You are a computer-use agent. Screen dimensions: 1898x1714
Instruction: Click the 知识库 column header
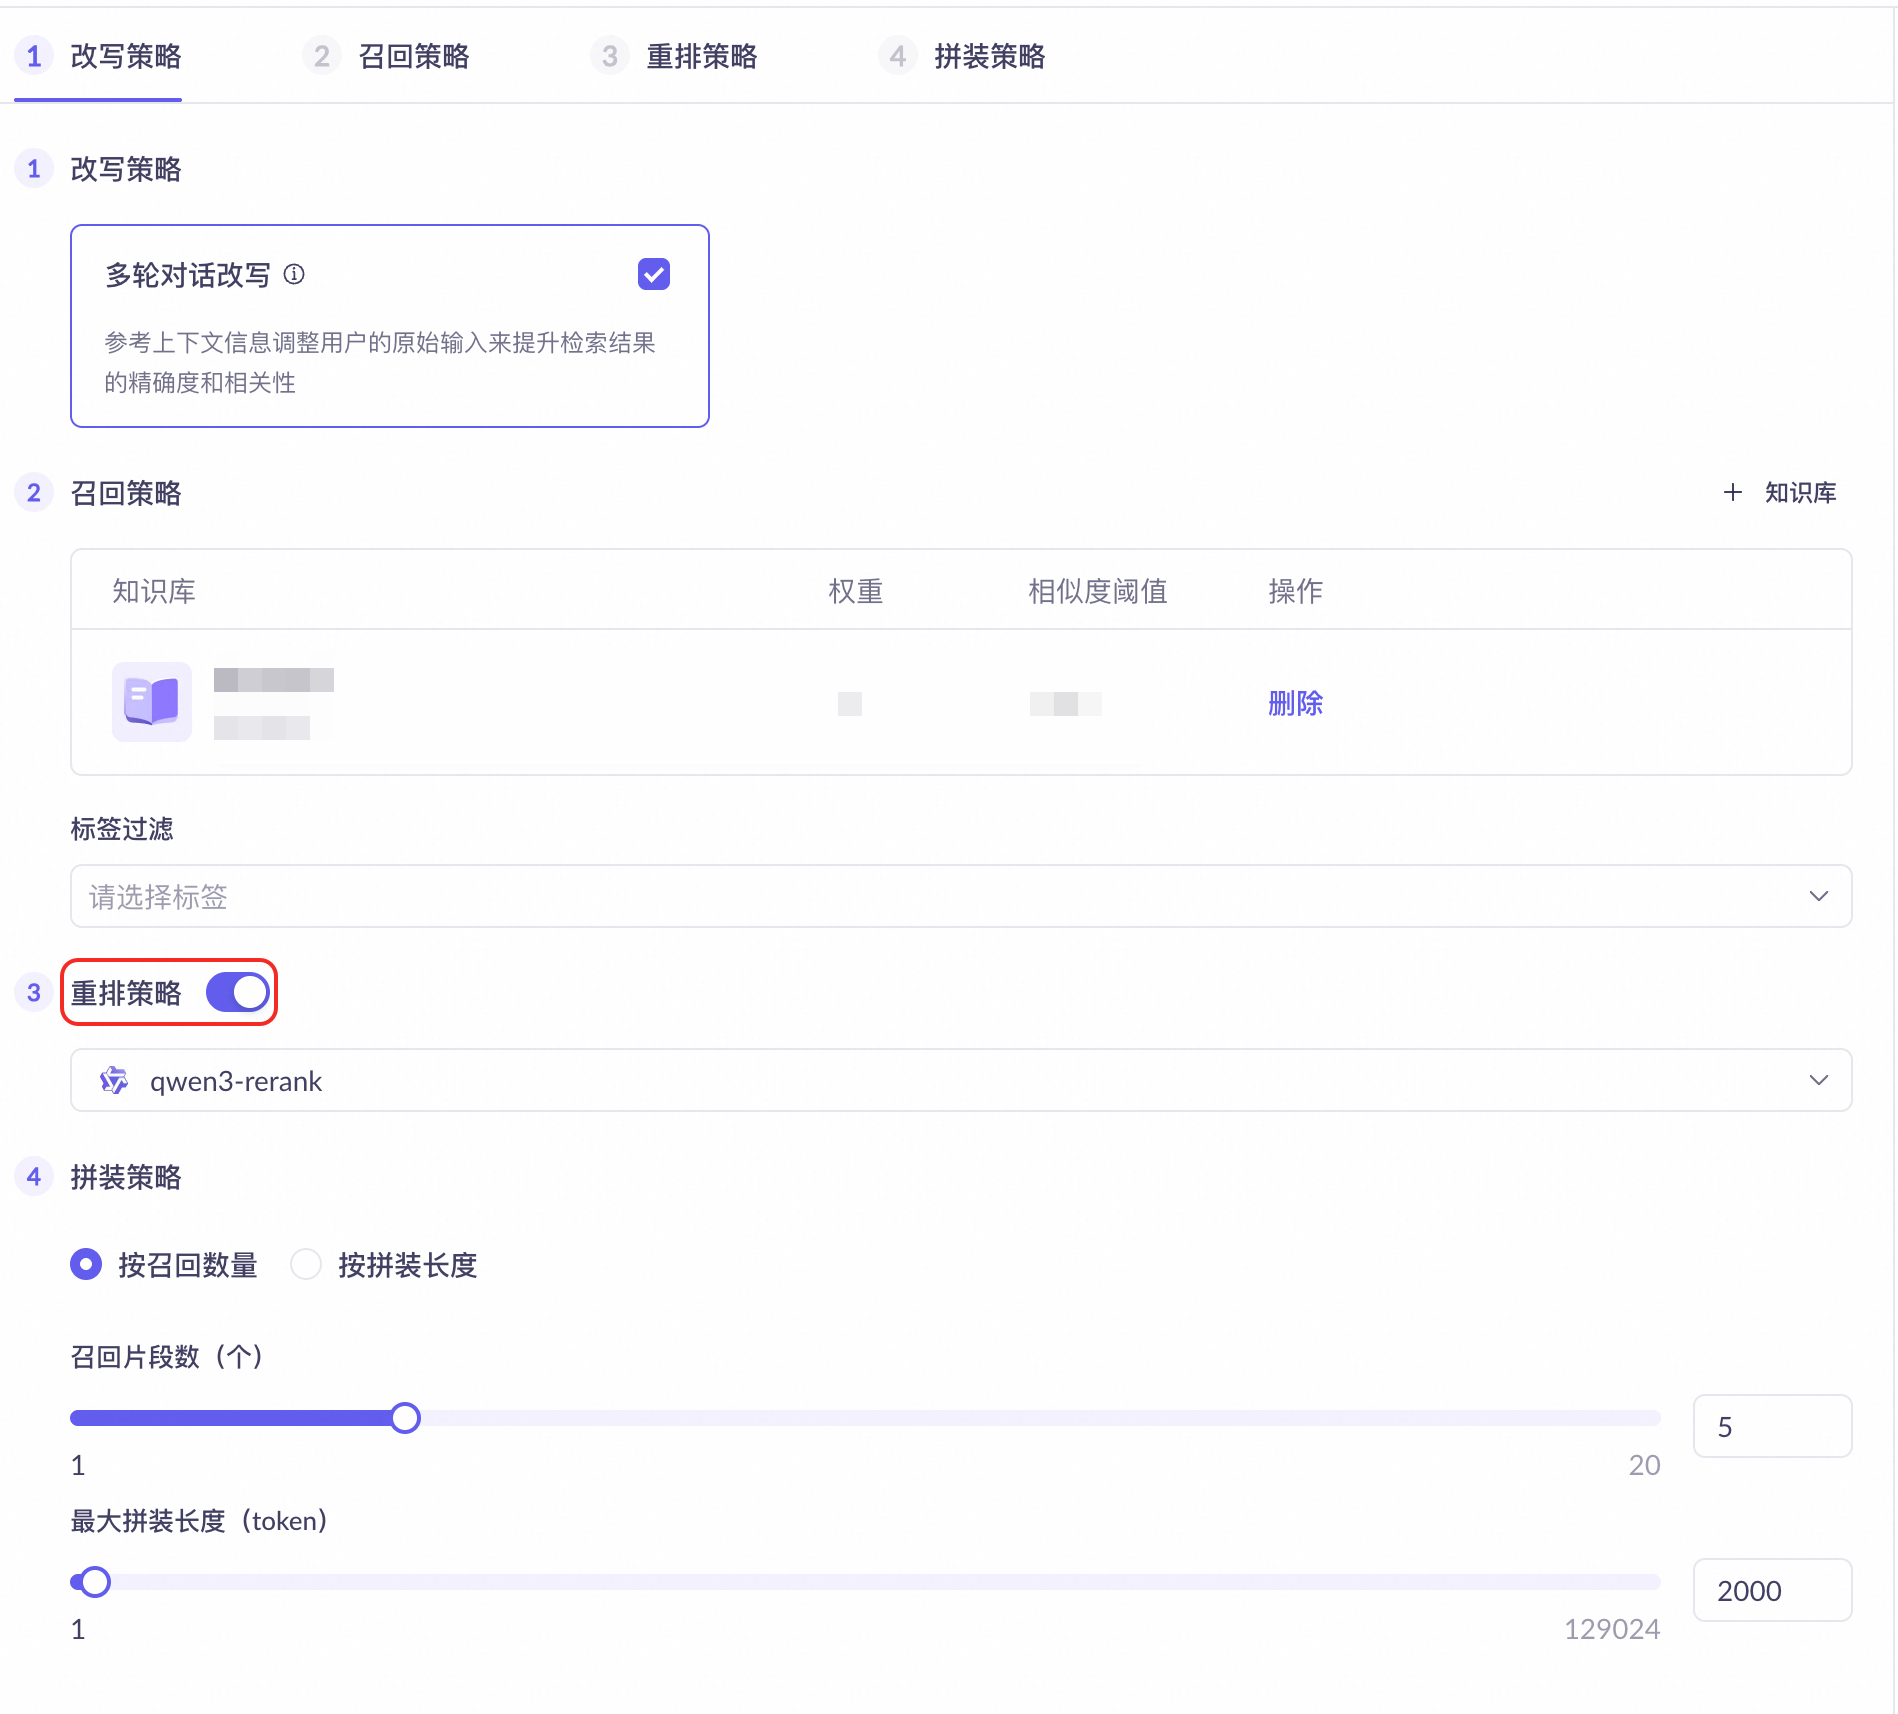[154, 591]
